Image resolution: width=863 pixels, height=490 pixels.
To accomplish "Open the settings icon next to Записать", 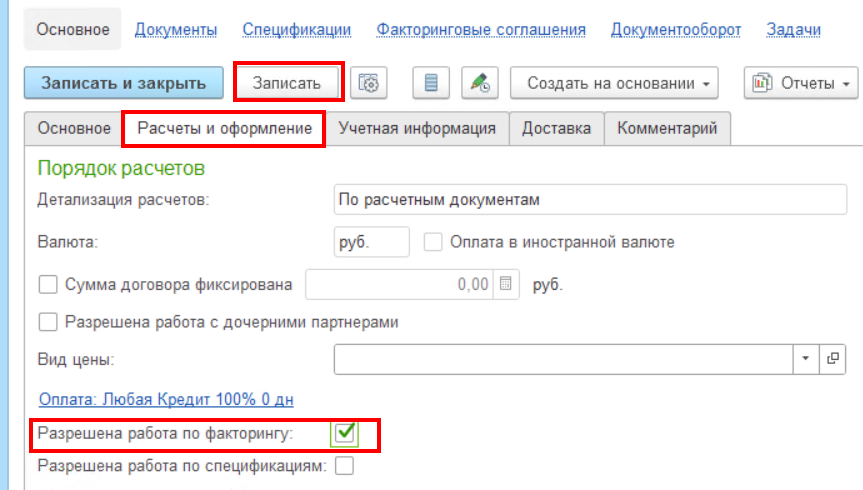I will coord(368,83).
